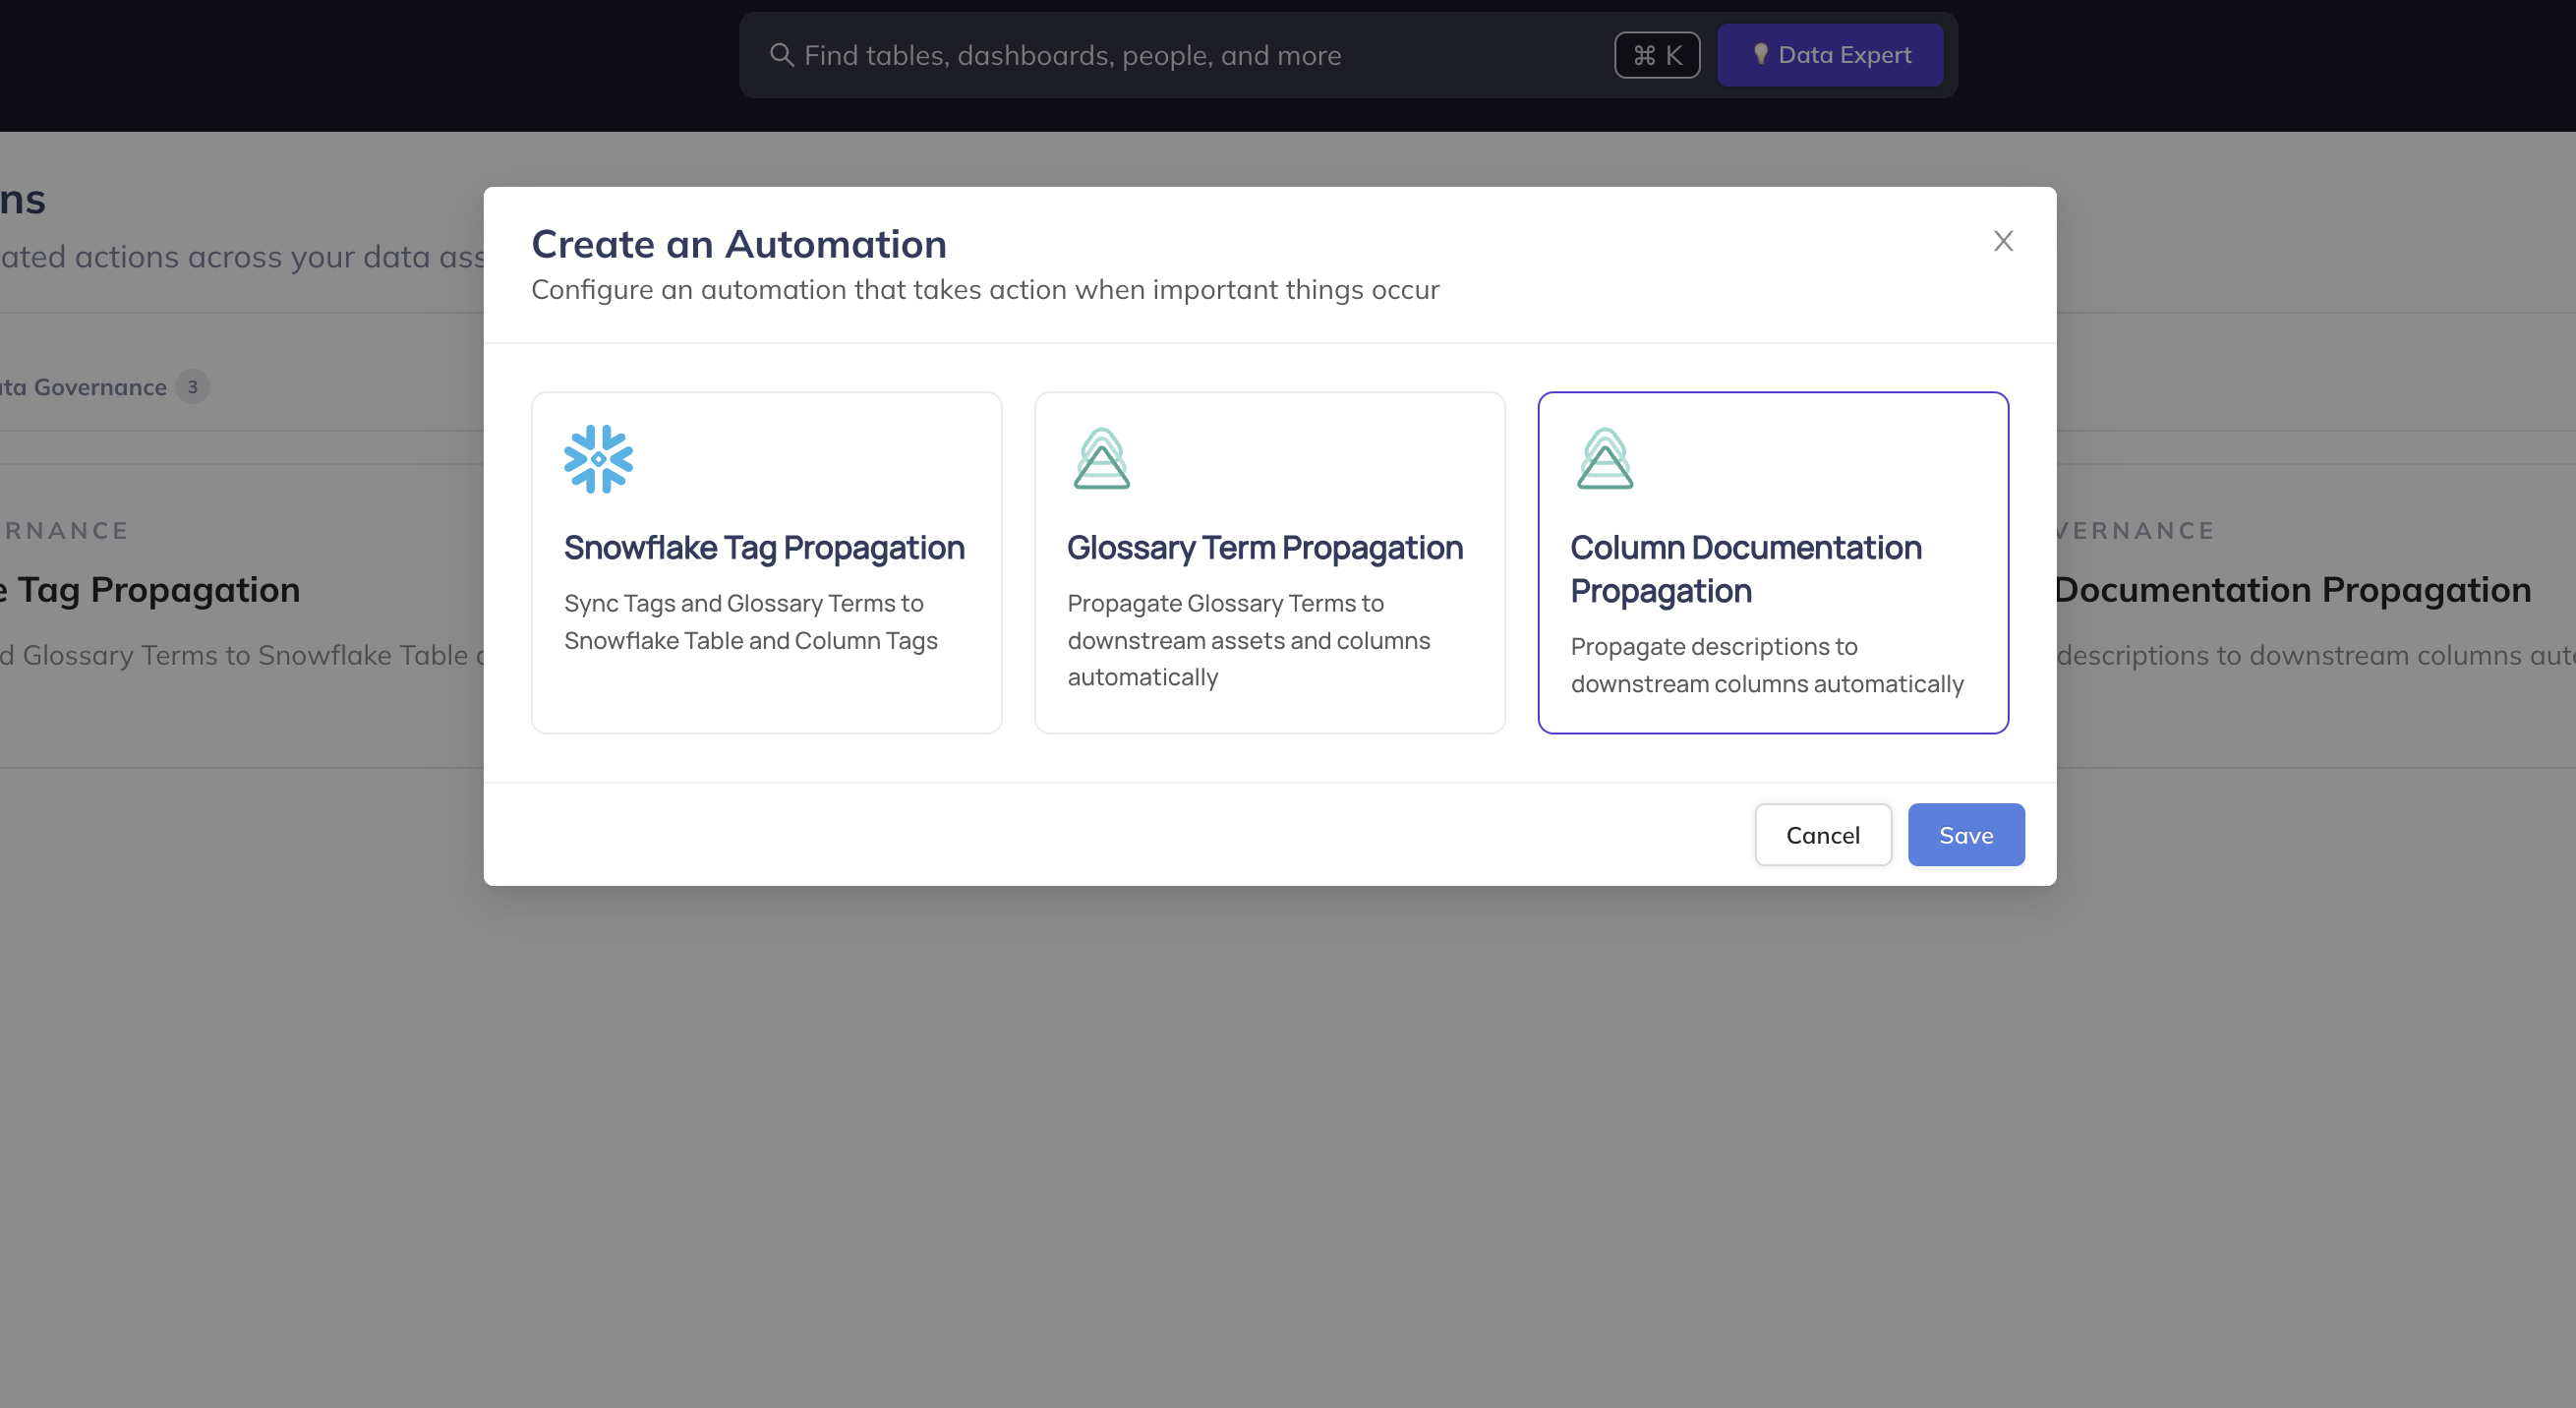Click the Column Documentation Propagation triangle icon
The width and height of the screenshot is (2576, 1408).
coord(1604,459)
